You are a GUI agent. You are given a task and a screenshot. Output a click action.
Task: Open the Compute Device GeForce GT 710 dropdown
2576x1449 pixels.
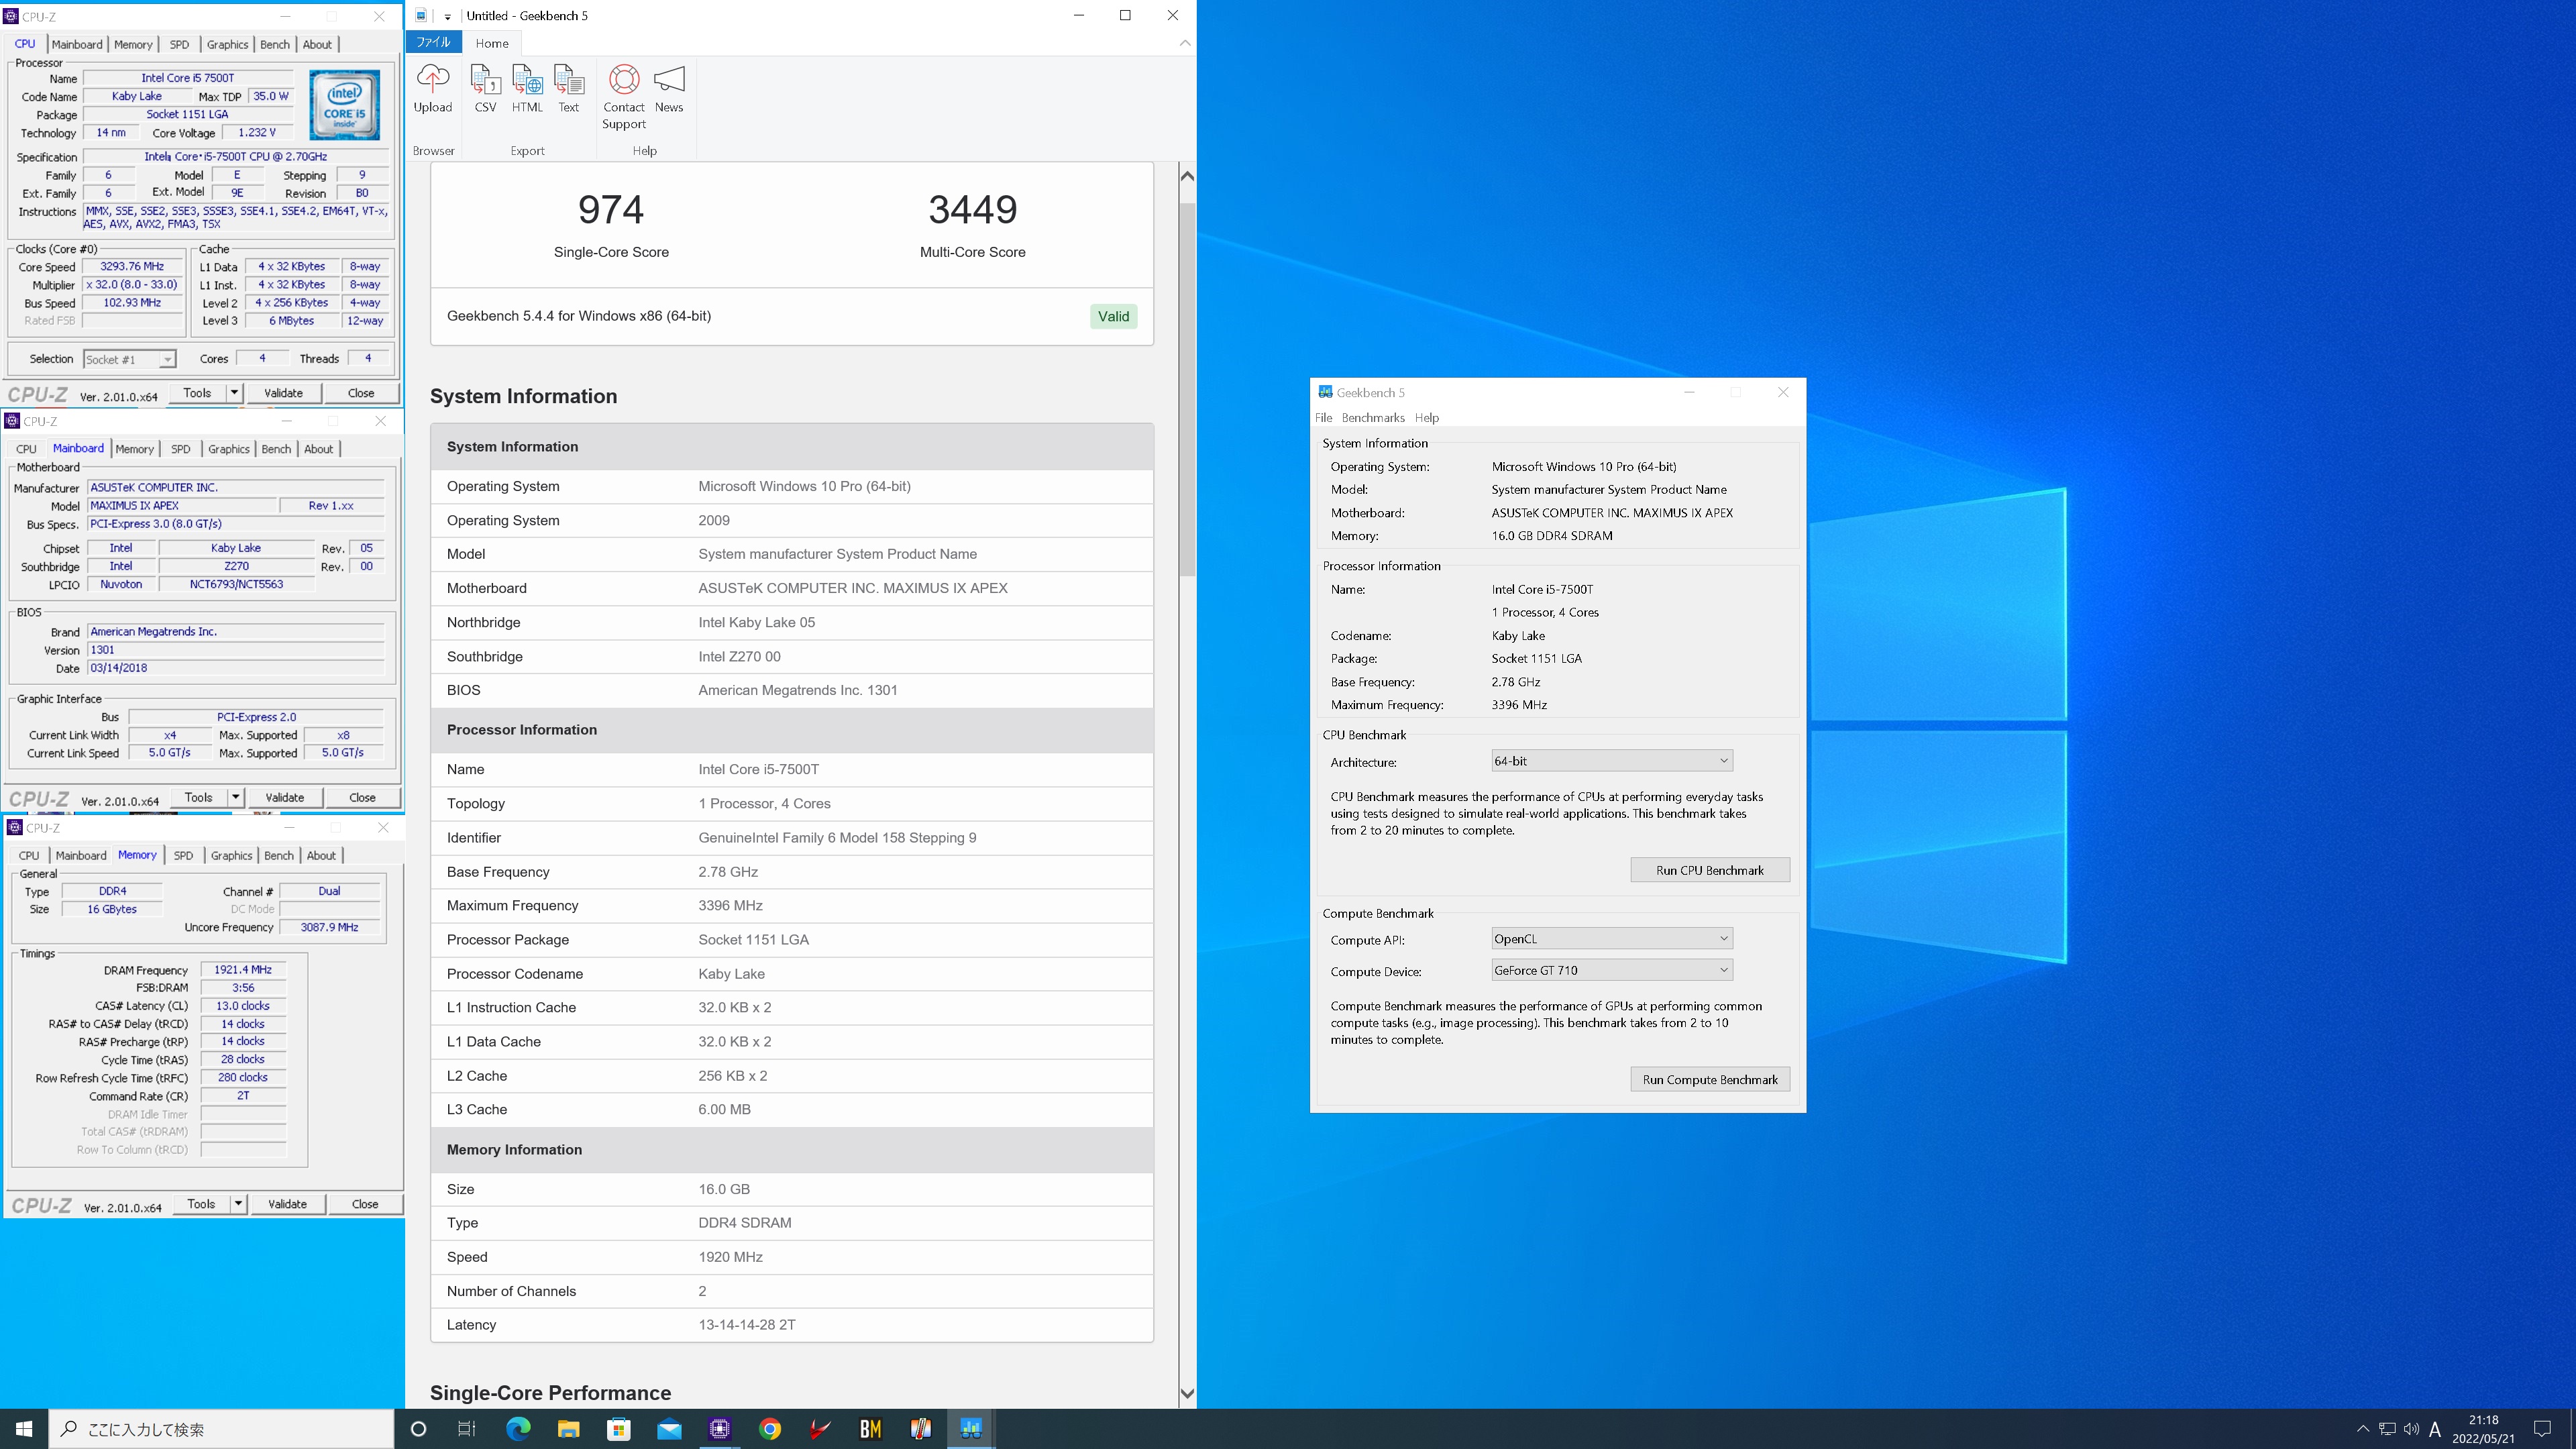point(1611,970)
